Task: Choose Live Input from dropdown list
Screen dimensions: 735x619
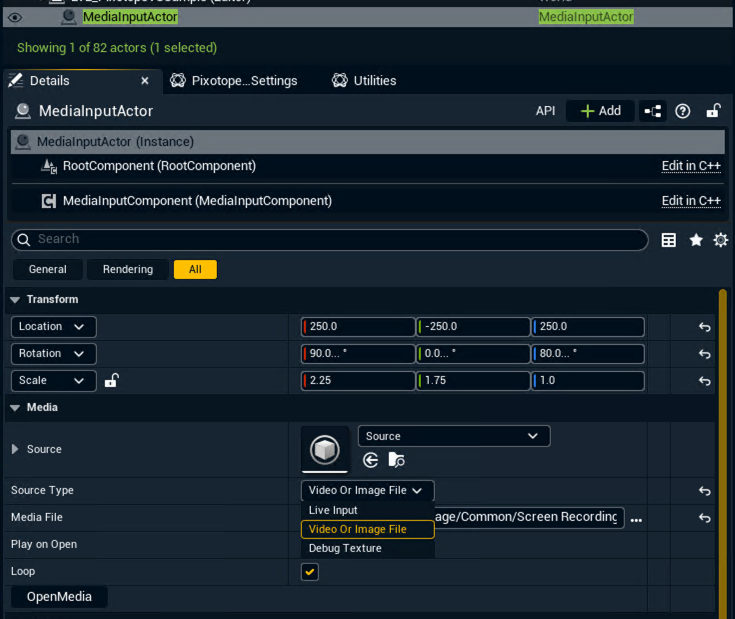Action: (x=368, y=510)
